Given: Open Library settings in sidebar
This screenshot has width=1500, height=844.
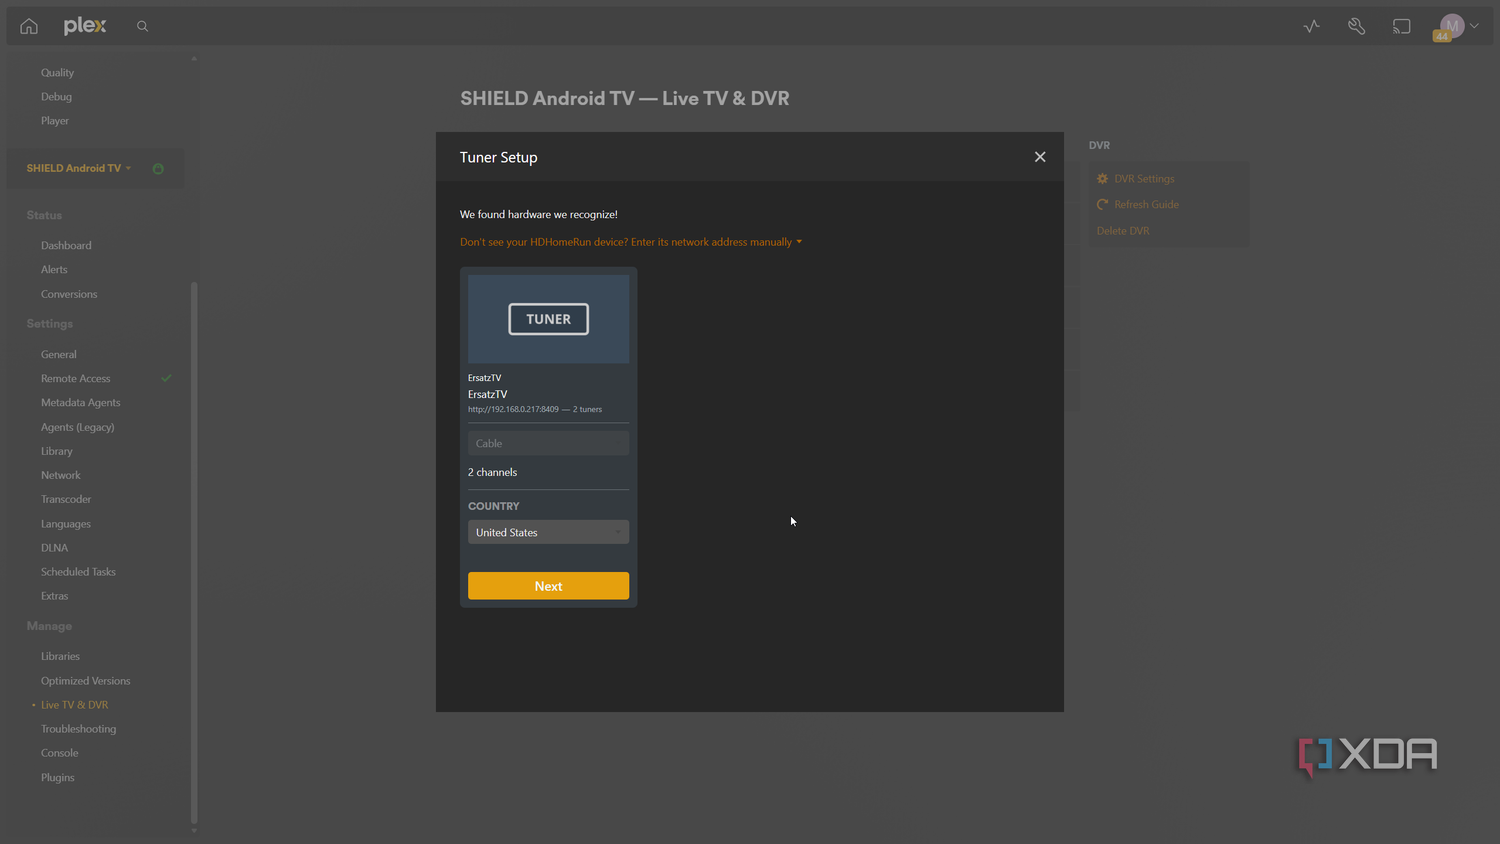Looking at the screenshot, I should [57, 451].
